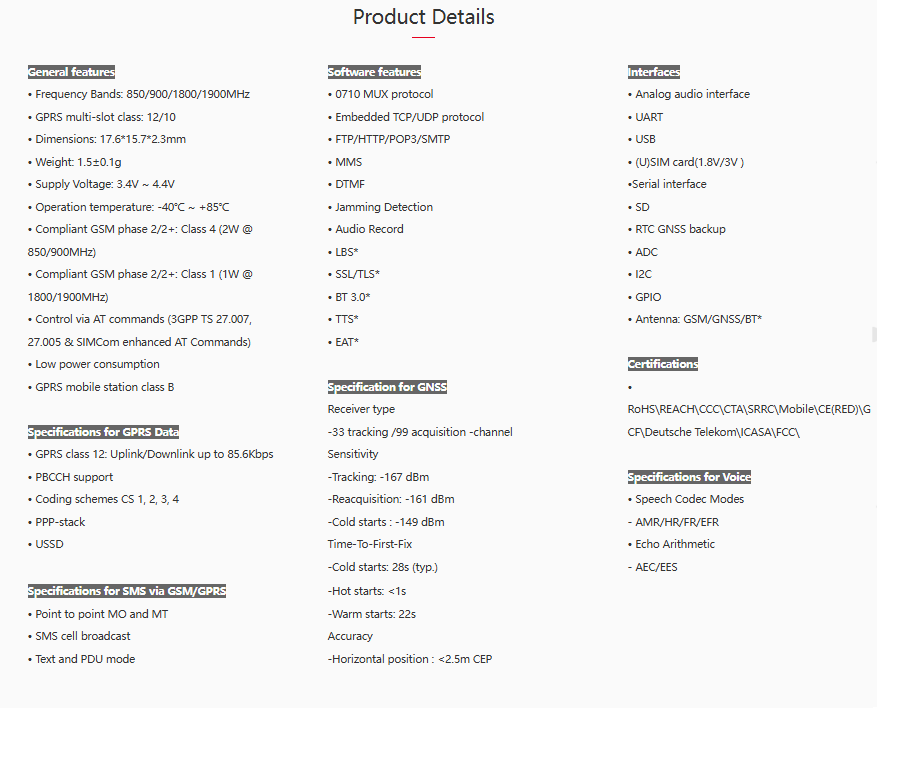Screen dimensions: 916x768
Task: Click the Antenna: GSM/GNSS/BT* line
Action: [695, 319]
